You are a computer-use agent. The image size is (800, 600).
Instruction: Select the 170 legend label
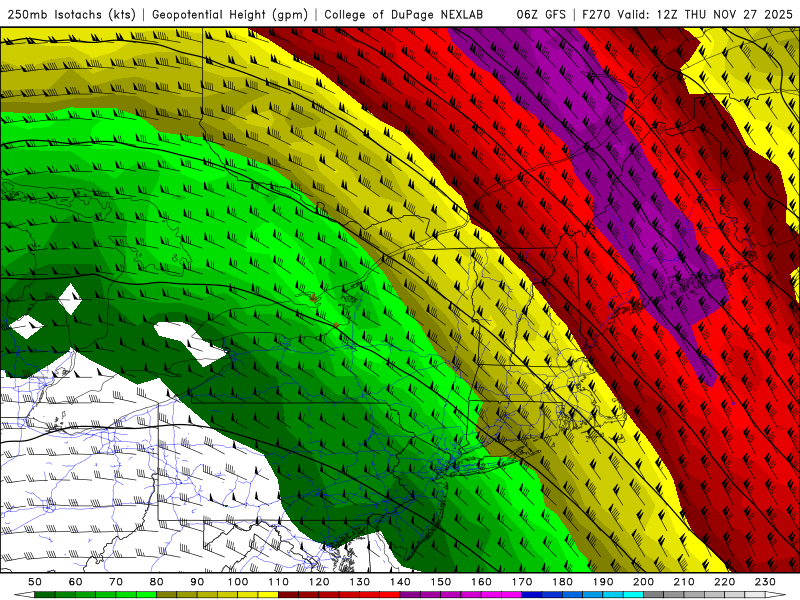[x=522, y=582]
